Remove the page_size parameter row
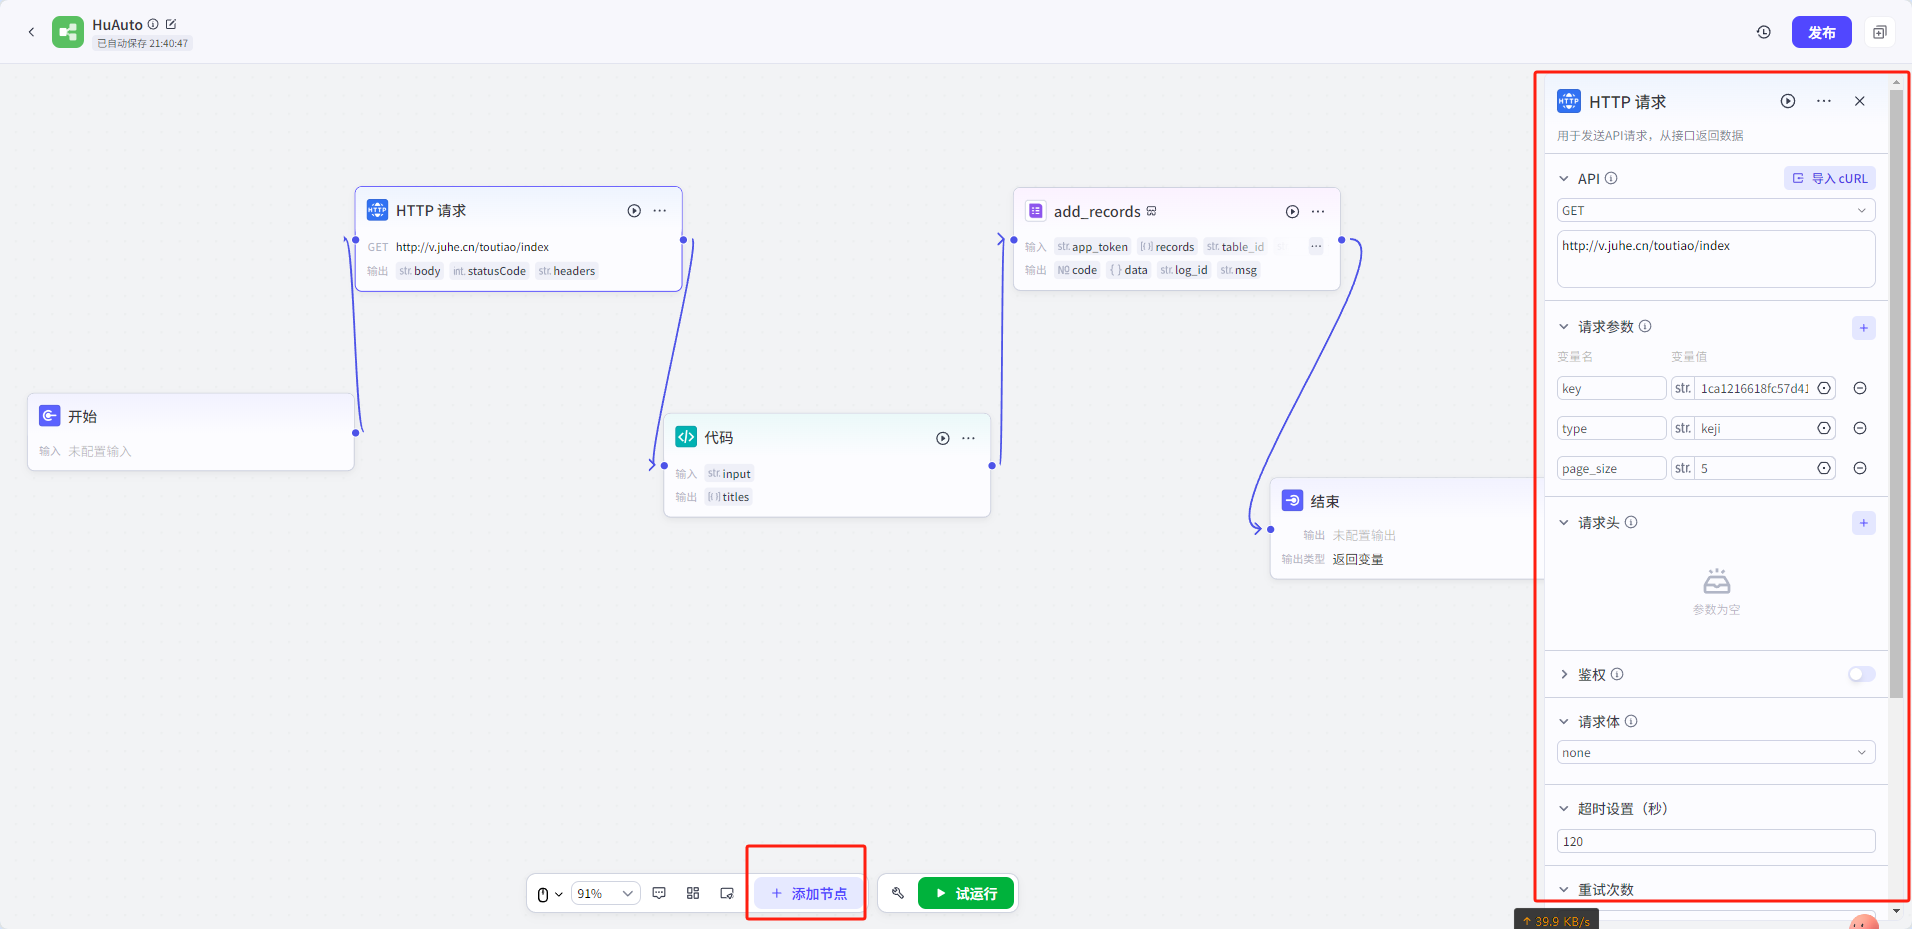 (1860, 468)
